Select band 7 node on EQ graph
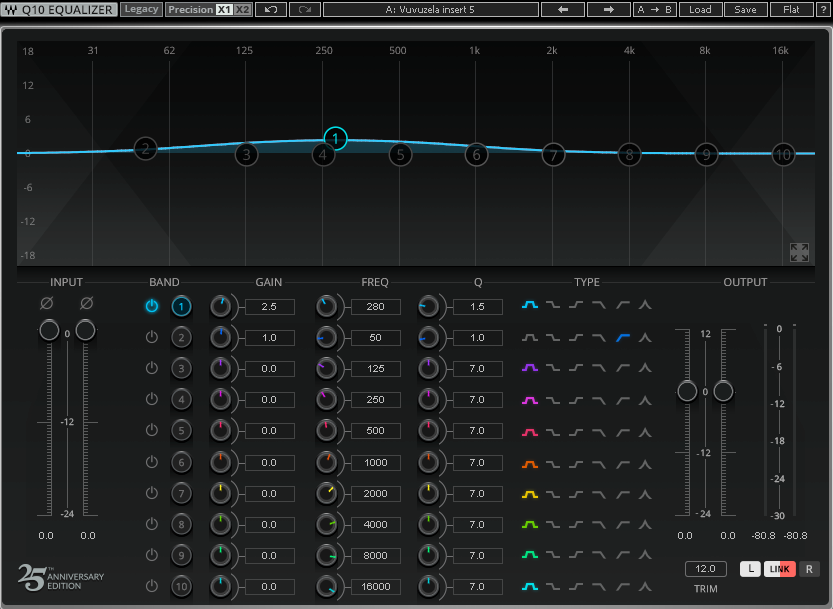Screen dimensions: 833x609 (x=553, y=155)
